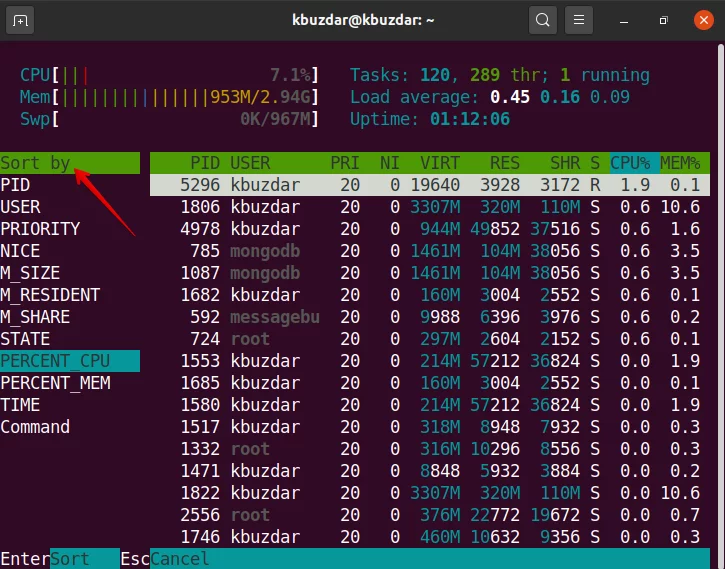Click the Swp usage meter bar
The image size is (725, 569).
(169, 119)
